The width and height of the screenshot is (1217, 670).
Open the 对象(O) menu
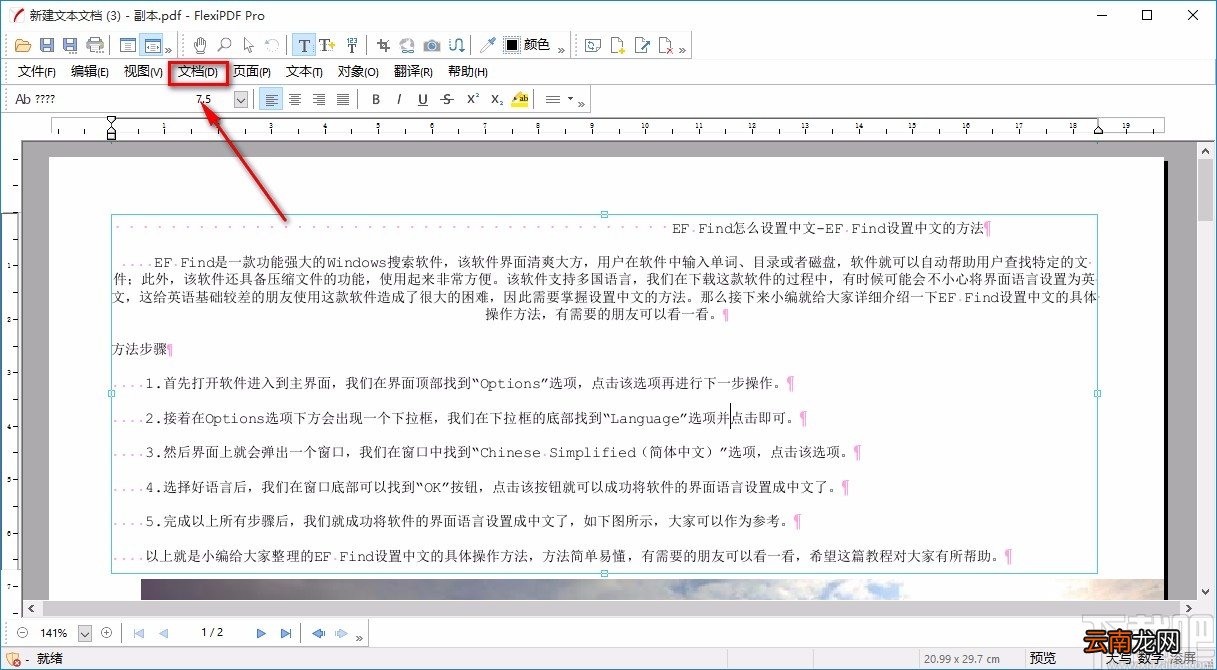pos(358,72)
